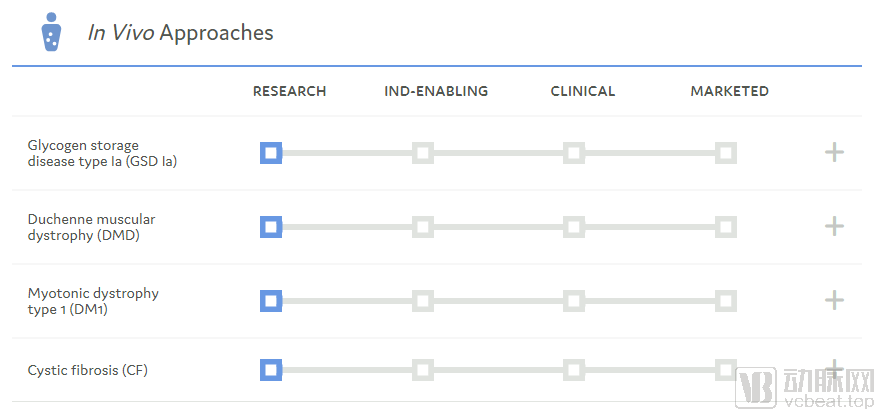Select the Clinical marker in DMD row
Viewport: 884px width, 419px height.
coord(574,227)
